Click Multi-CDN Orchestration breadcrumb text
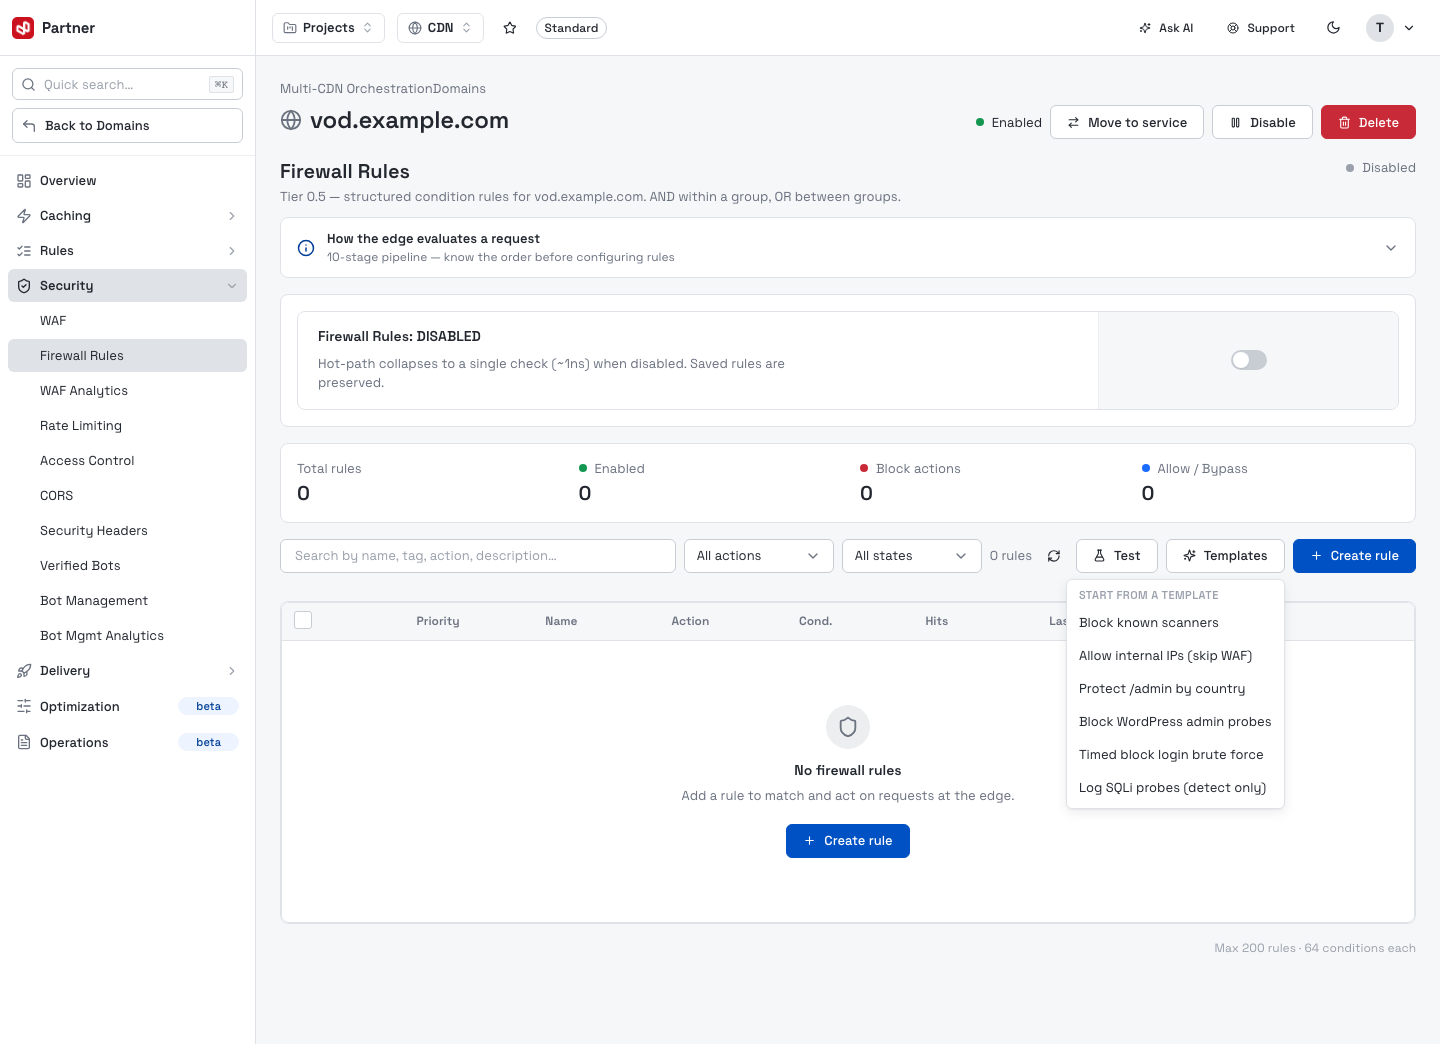Viewport: 1440px width, 1044px height. (x=356, y=89)
